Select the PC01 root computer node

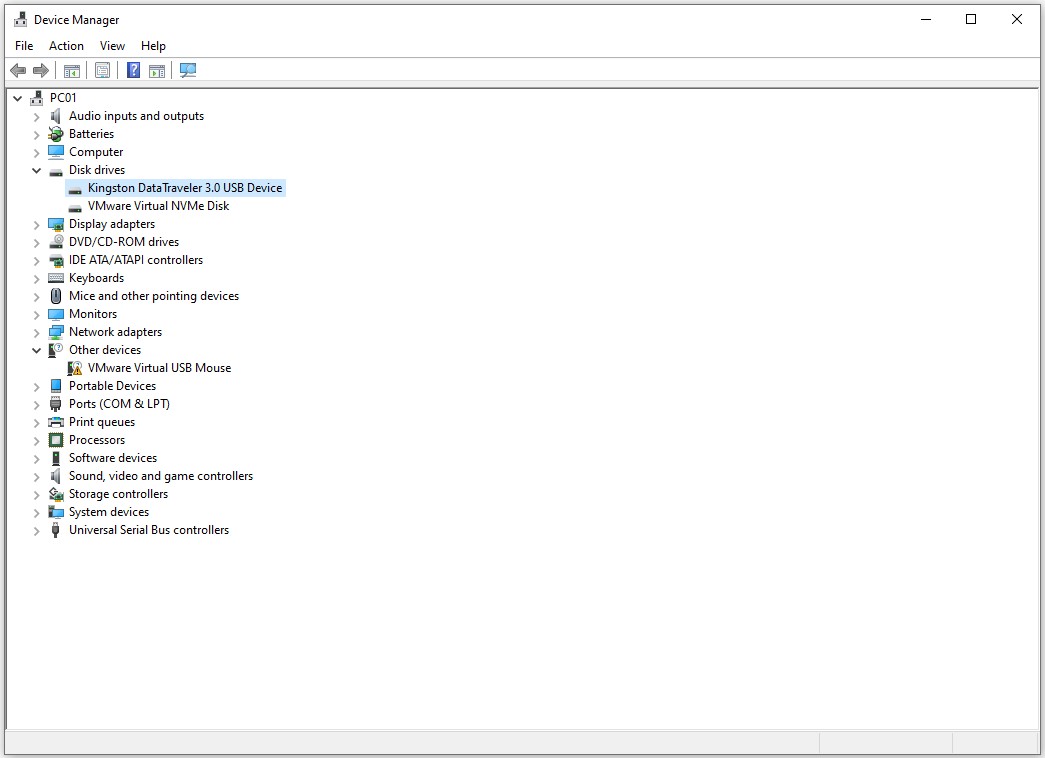[62, 98]
